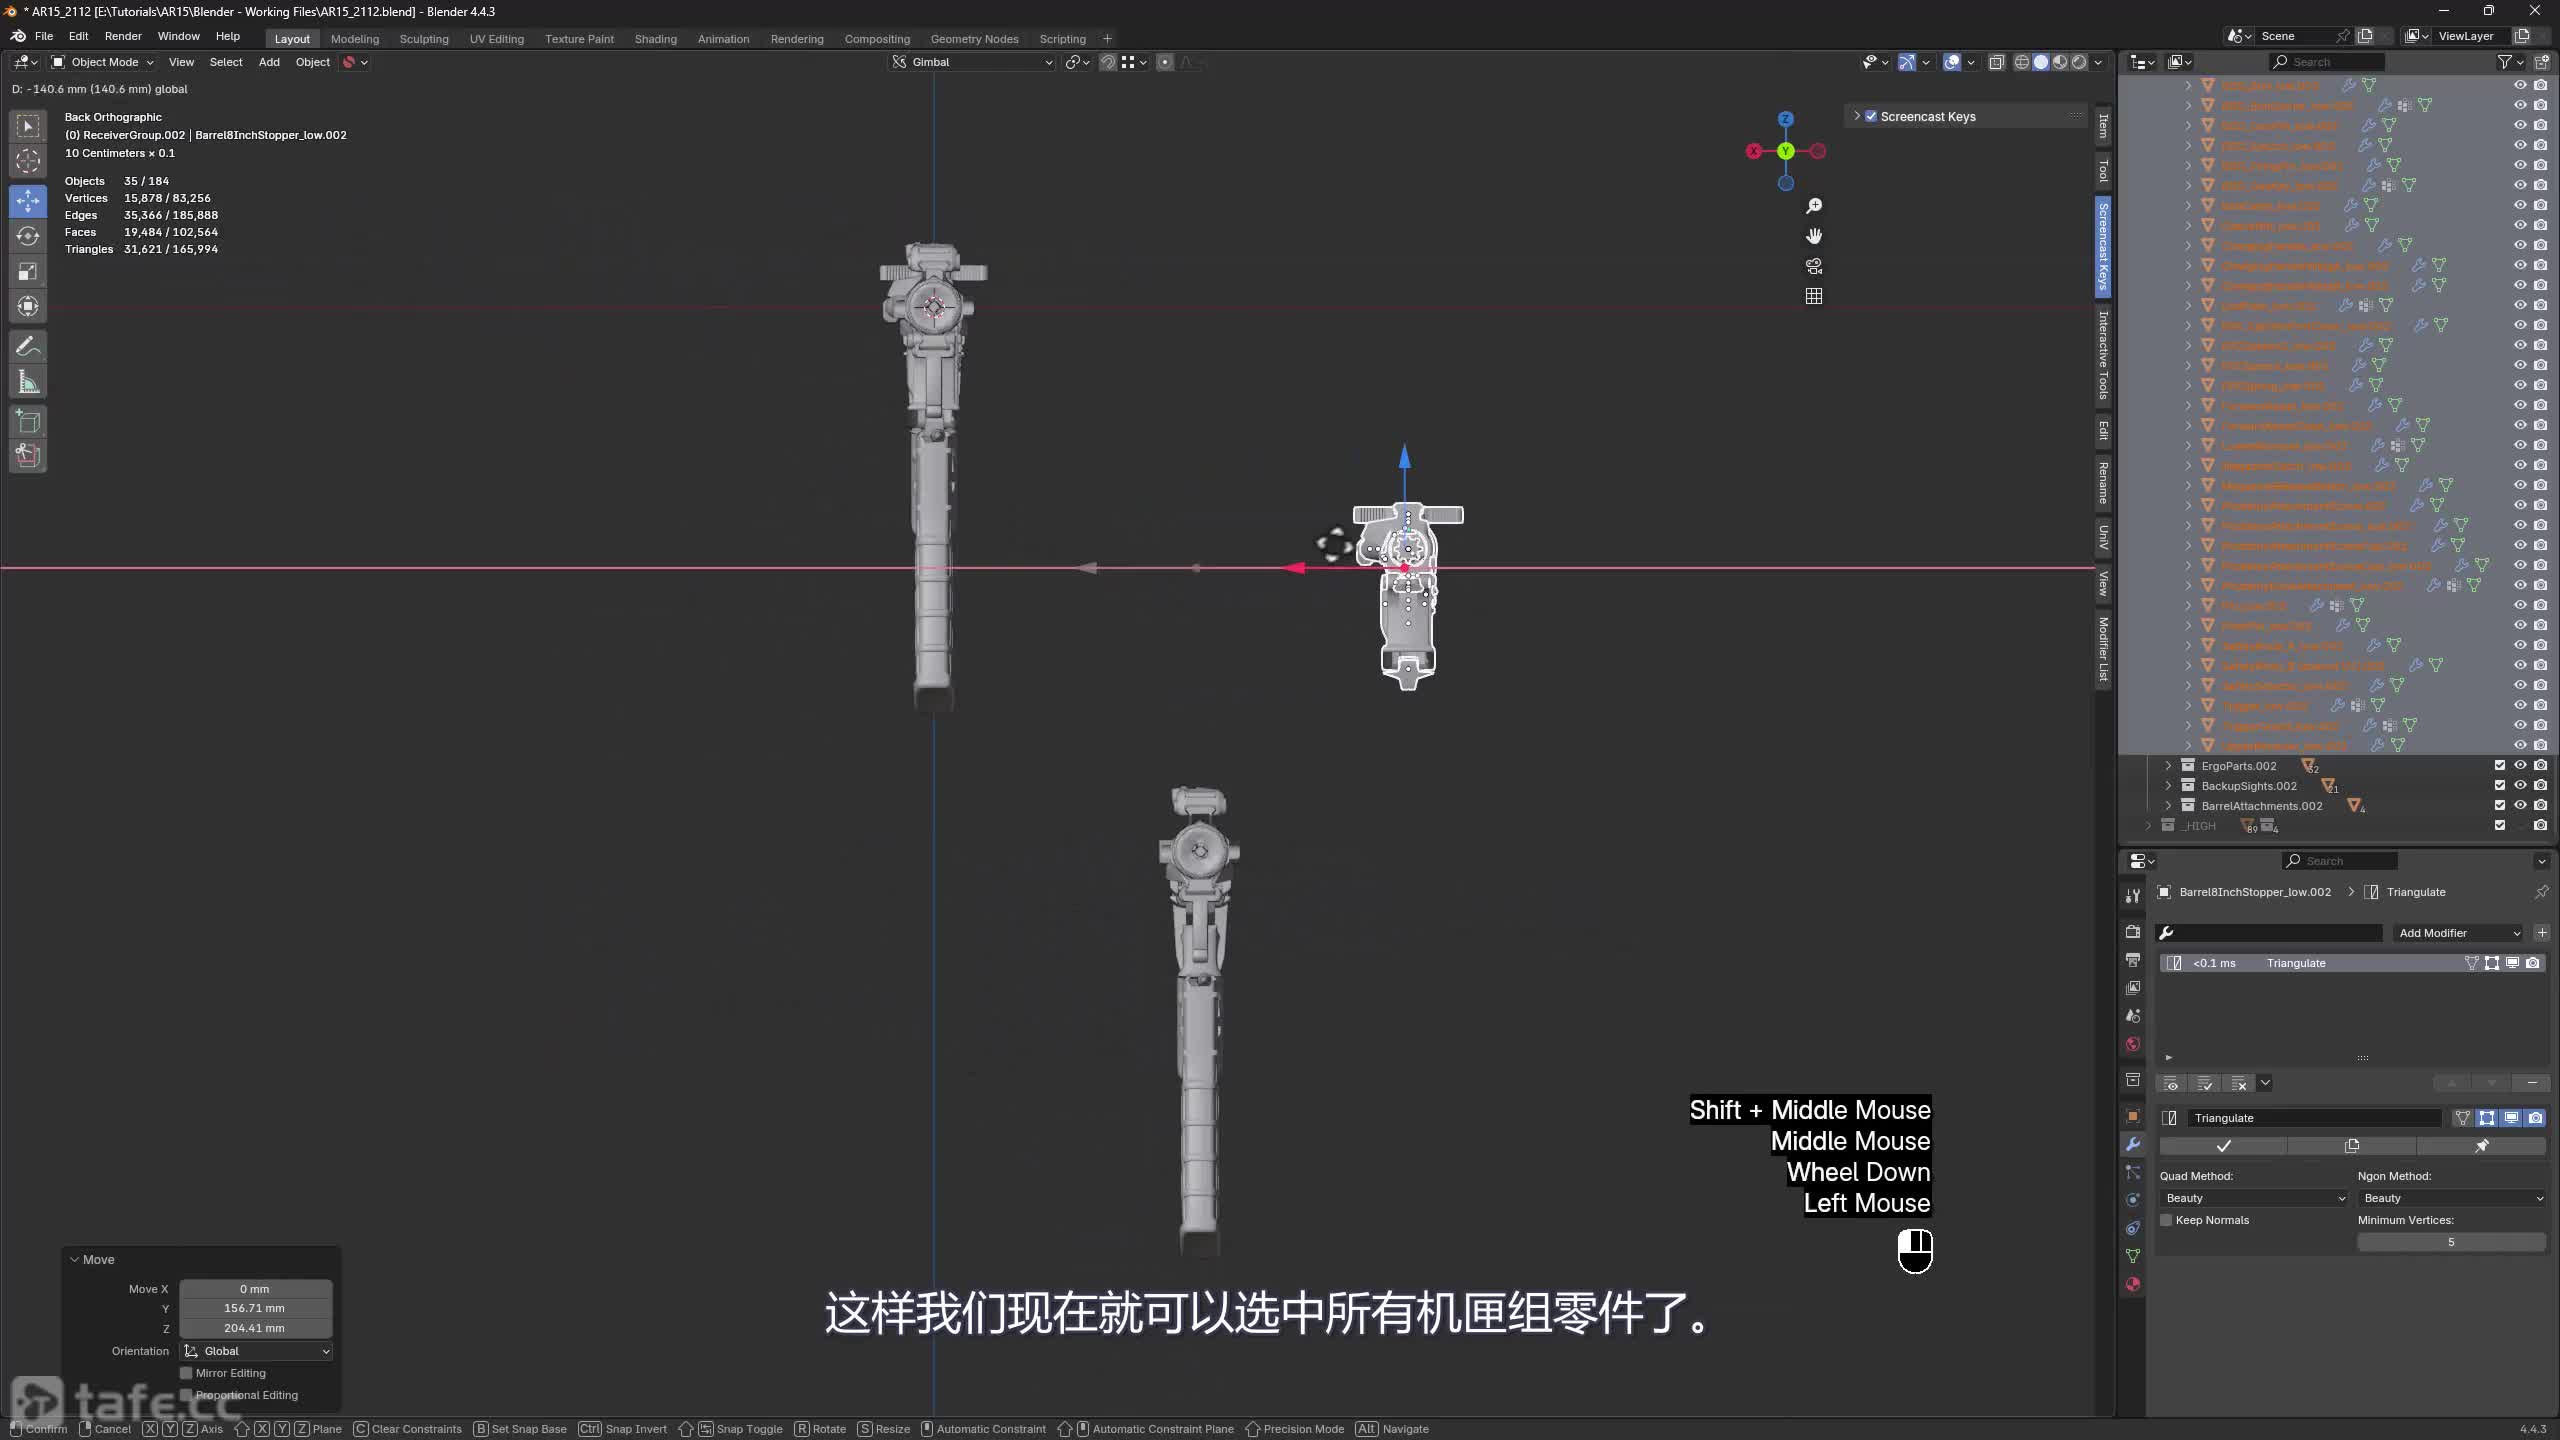The height and width of the screenshot is (1440, 2560).
Task: Select the Move tool in the toolbar
Action: (x=28, y=200)
